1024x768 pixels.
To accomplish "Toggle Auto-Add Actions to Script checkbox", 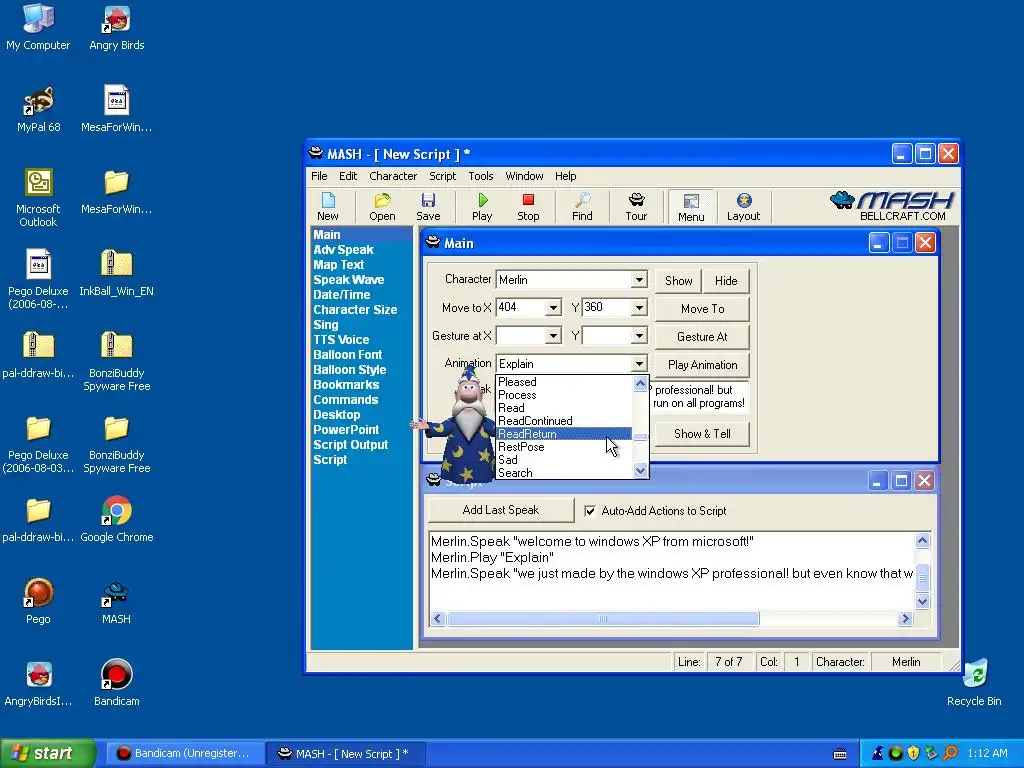I will (590, 511).
